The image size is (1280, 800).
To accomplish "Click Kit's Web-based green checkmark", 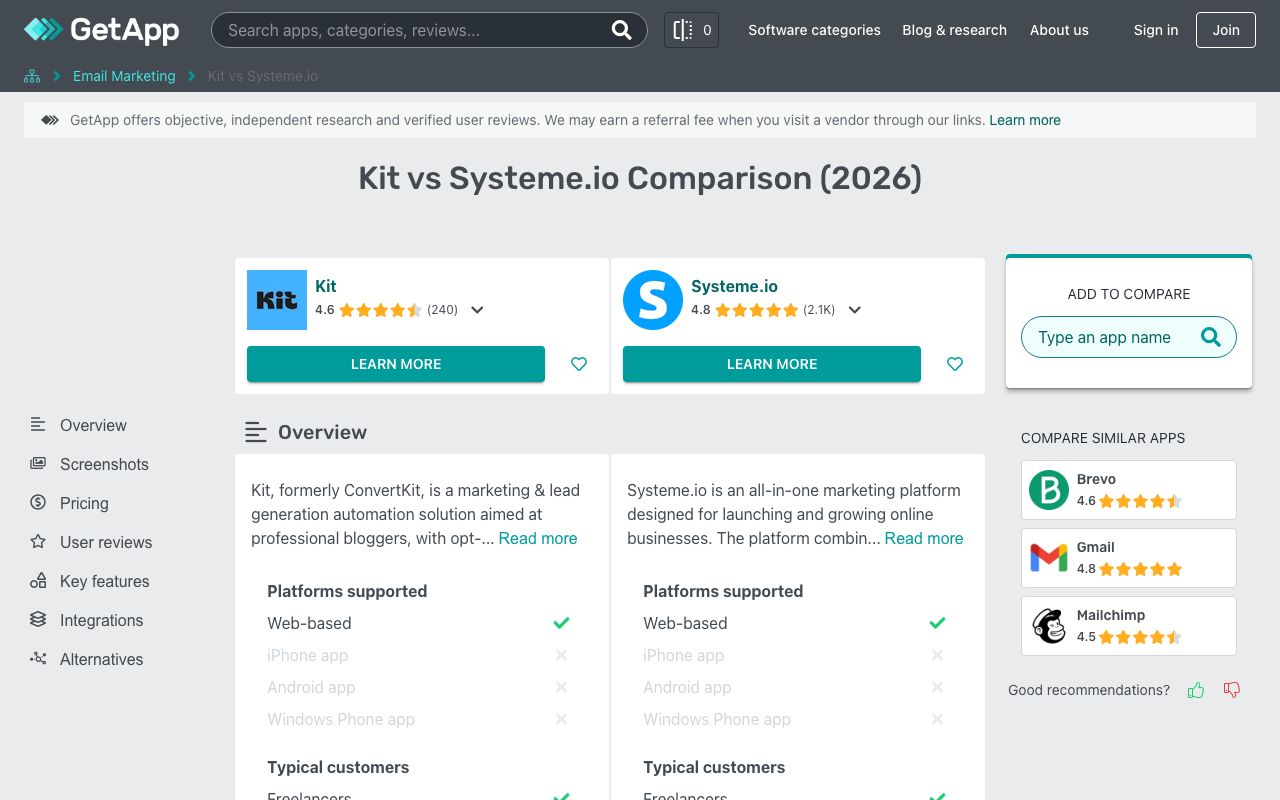I will [562, 623].
